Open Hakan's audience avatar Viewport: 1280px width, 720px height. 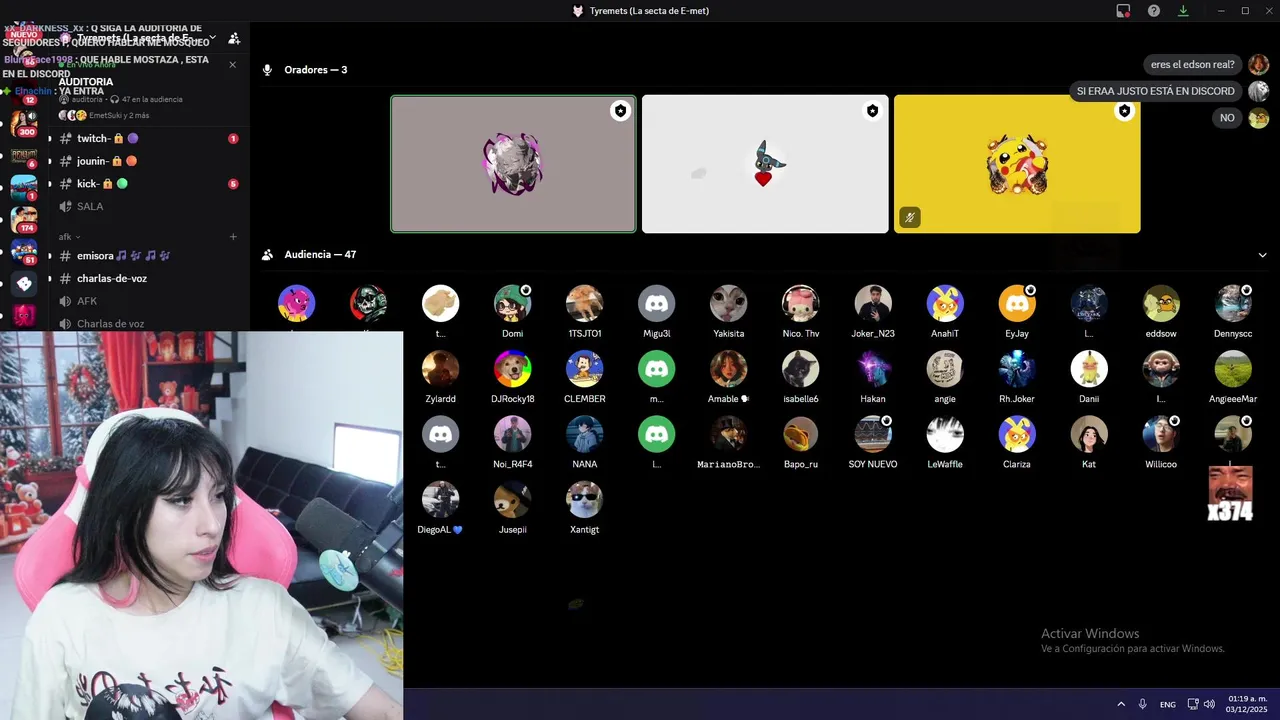click(872, 369)
